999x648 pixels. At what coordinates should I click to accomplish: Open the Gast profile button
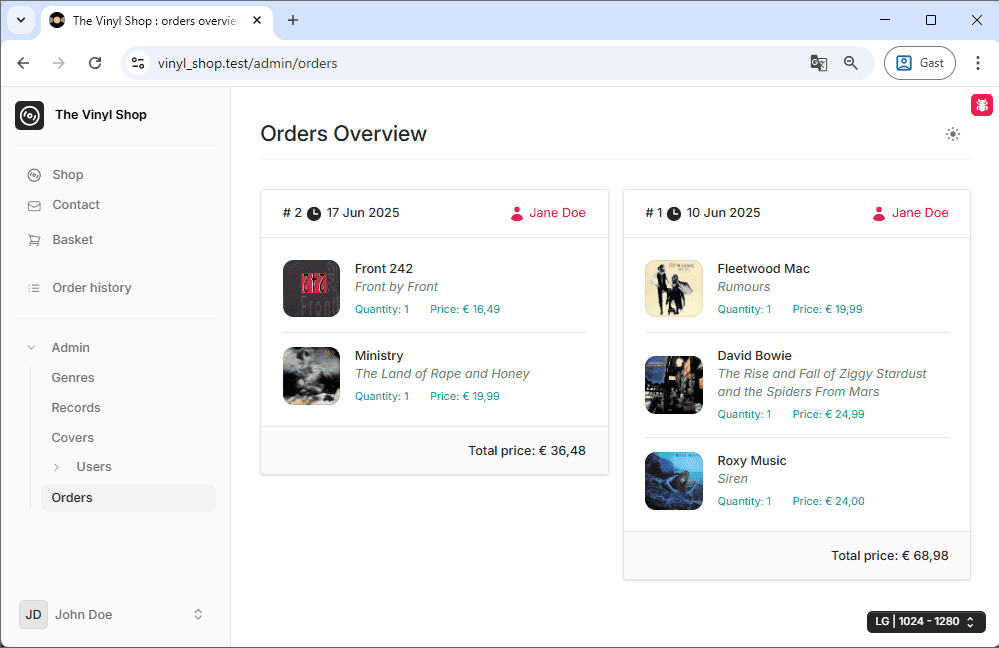(x=919, y=63)
